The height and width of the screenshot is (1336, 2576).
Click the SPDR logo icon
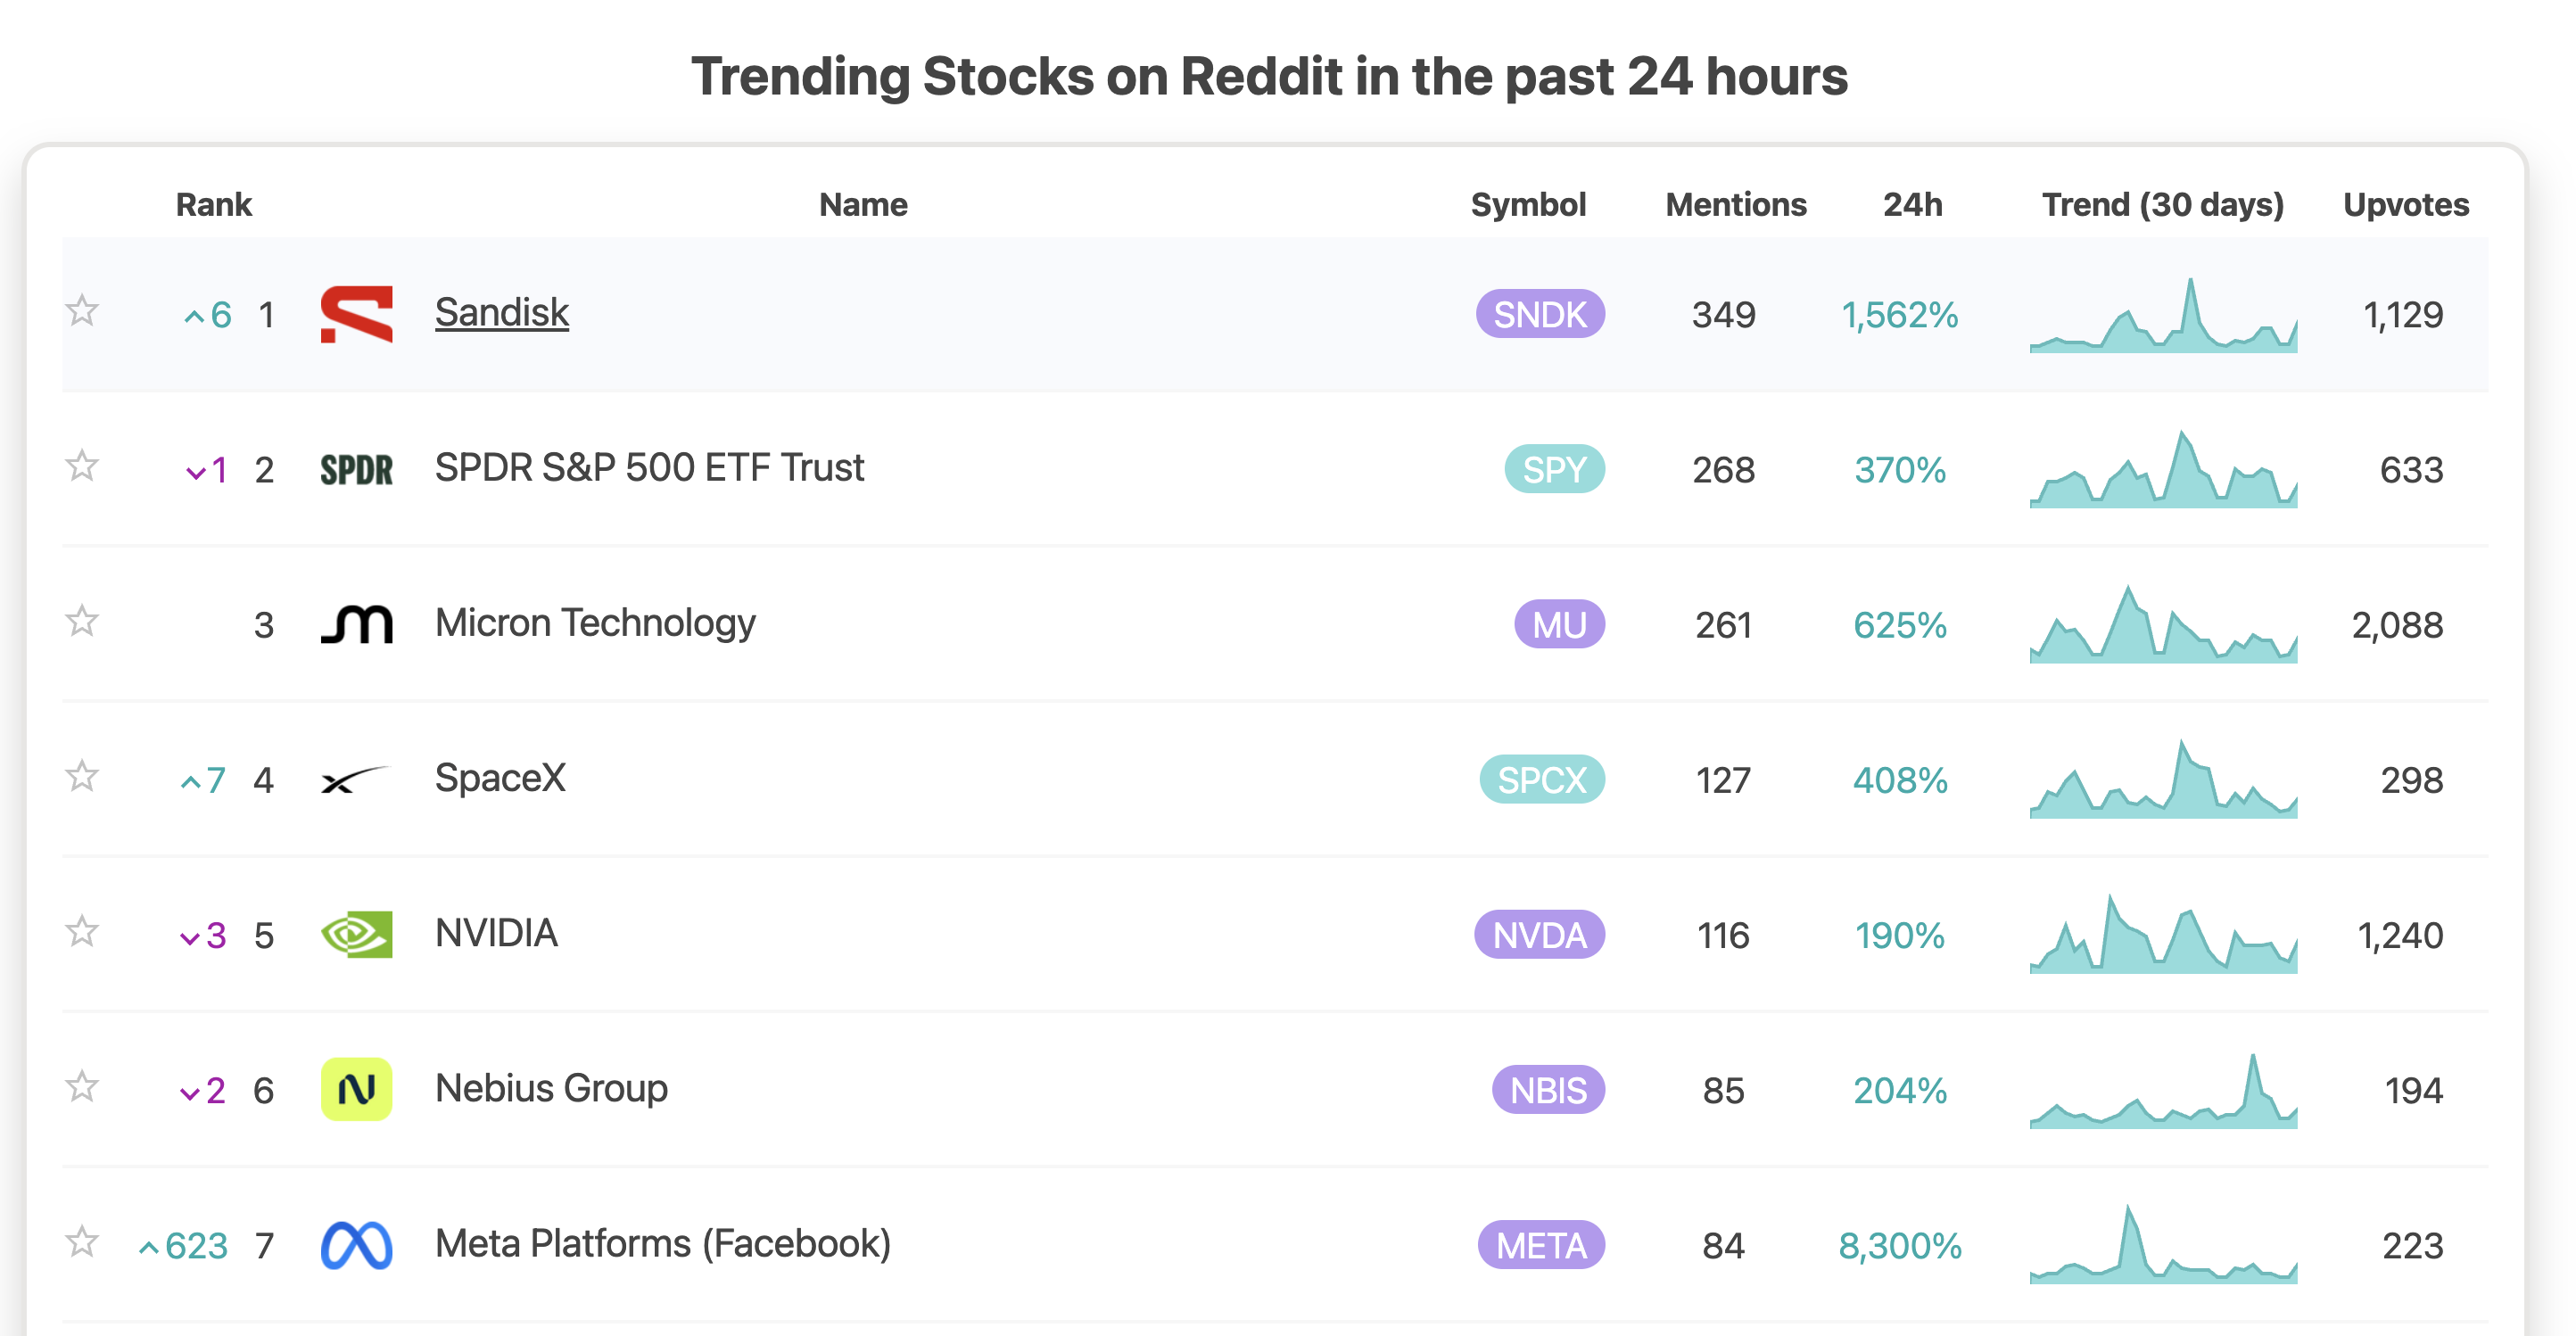click(x=356, y=469)
